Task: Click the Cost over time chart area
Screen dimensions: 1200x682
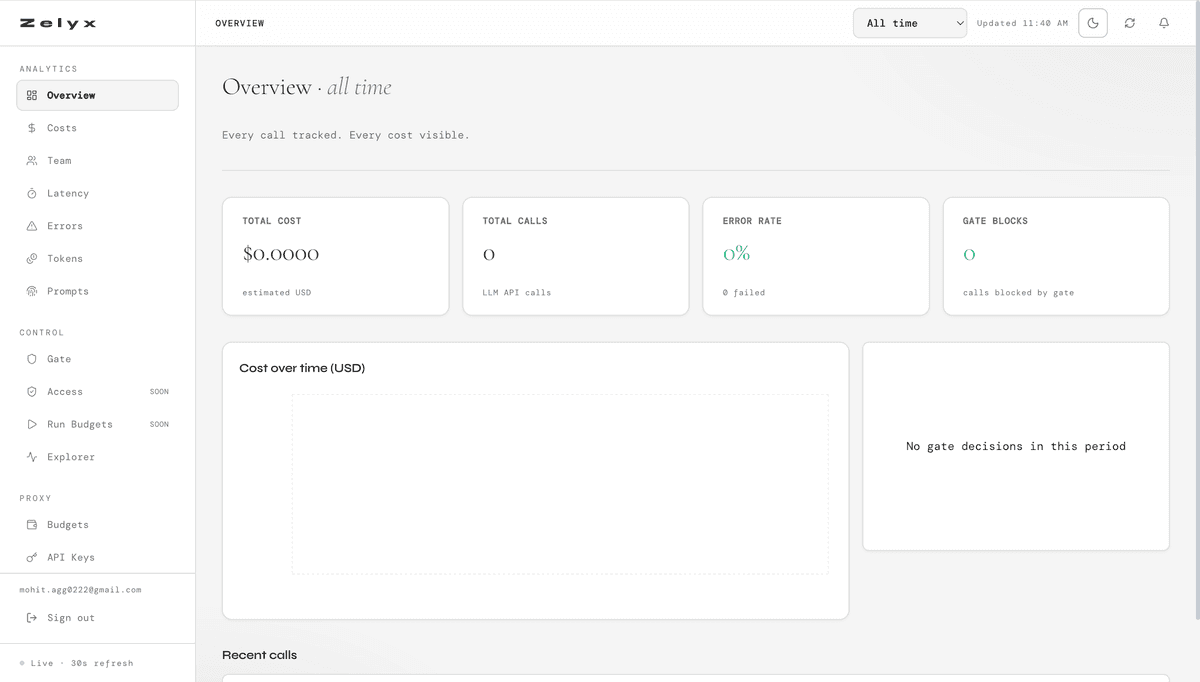Action: (x=560, y=484)
